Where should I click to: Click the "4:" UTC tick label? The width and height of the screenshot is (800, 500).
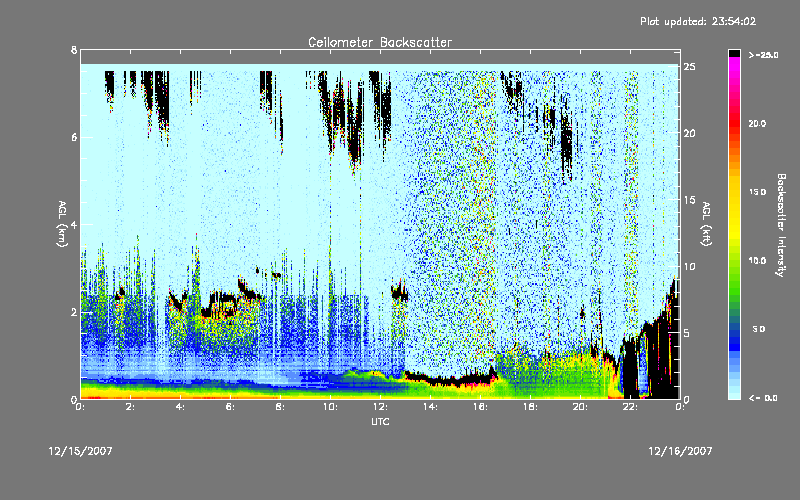tap(180, 407)
